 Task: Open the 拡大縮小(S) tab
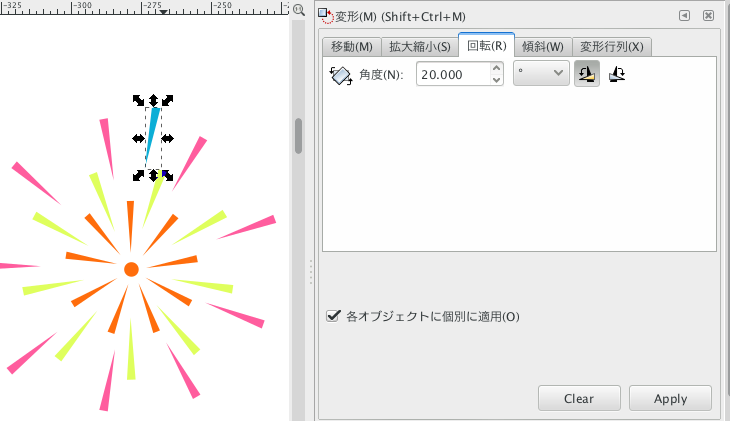coord(418,46)
